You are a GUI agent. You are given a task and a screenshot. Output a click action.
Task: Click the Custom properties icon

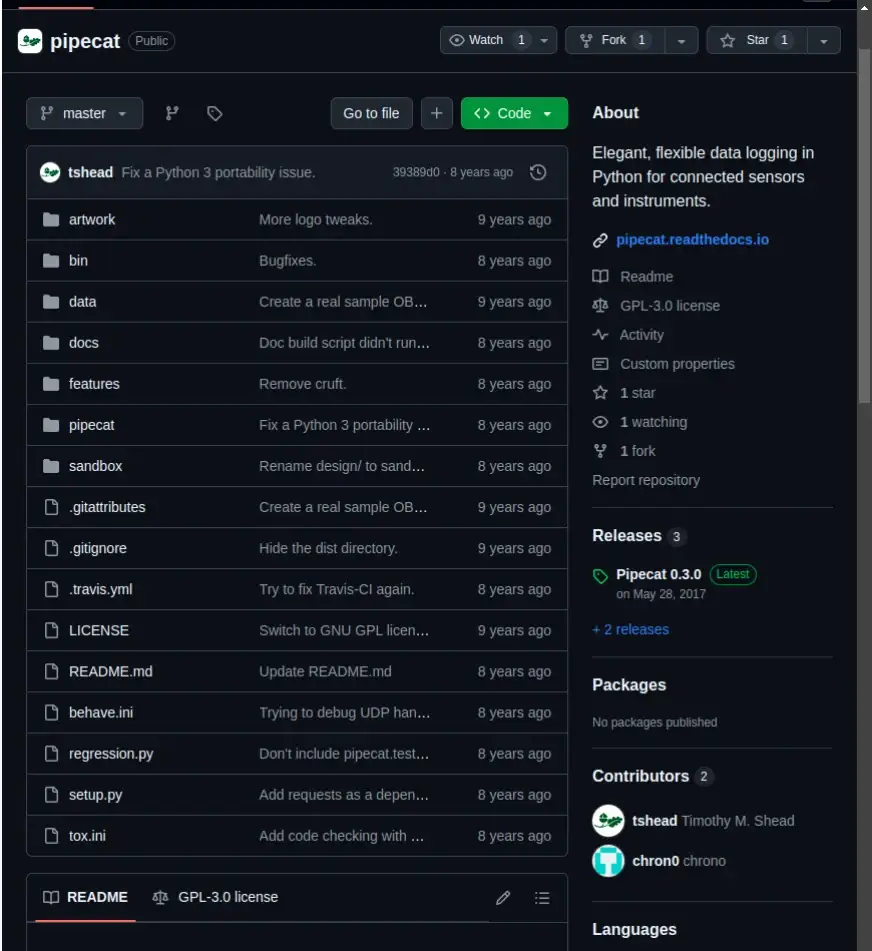(x=600, y=364)
